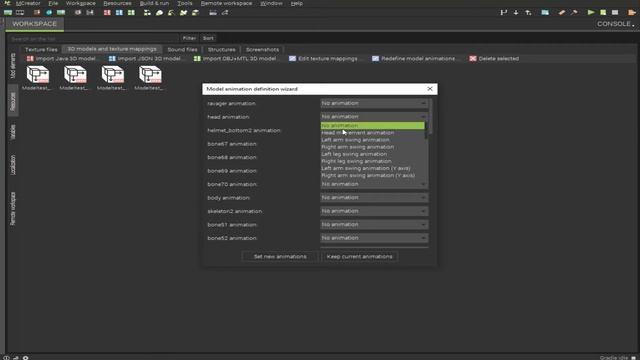Click the filmstrip animated texture toolbar icon
Screen dimensions: 640x360
click(x=20, y=13)
